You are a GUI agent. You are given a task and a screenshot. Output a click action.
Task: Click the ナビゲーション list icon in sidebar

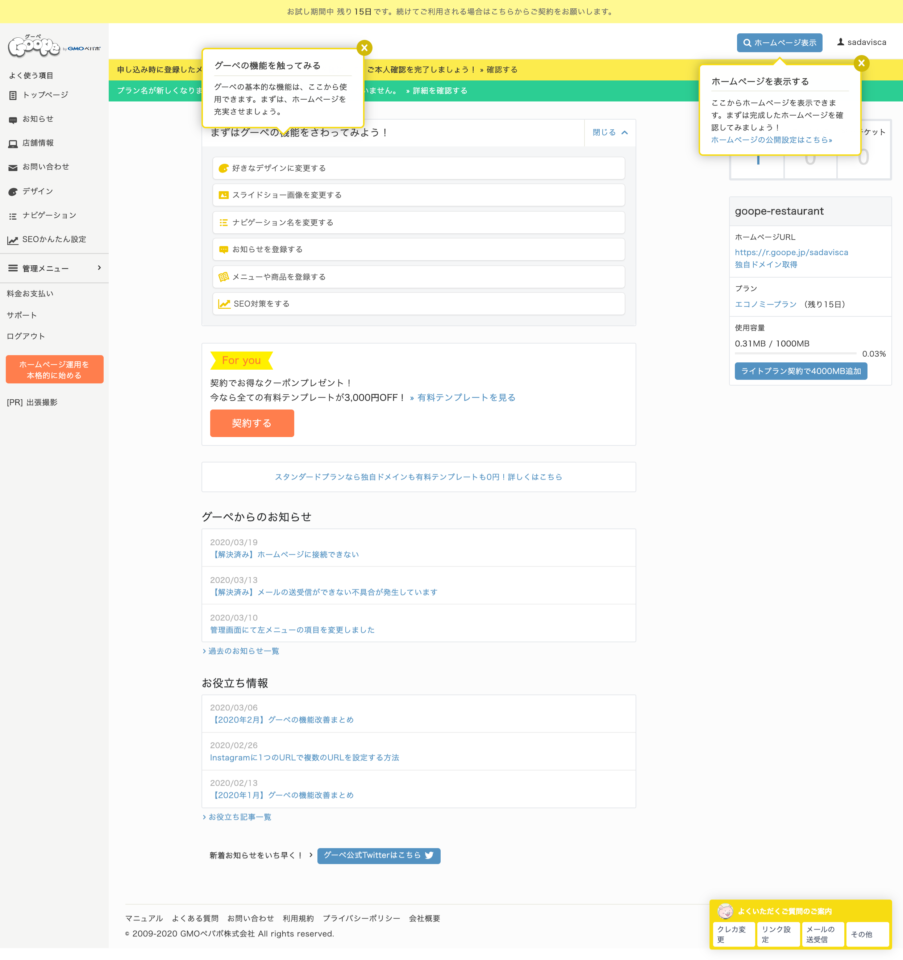13,216
